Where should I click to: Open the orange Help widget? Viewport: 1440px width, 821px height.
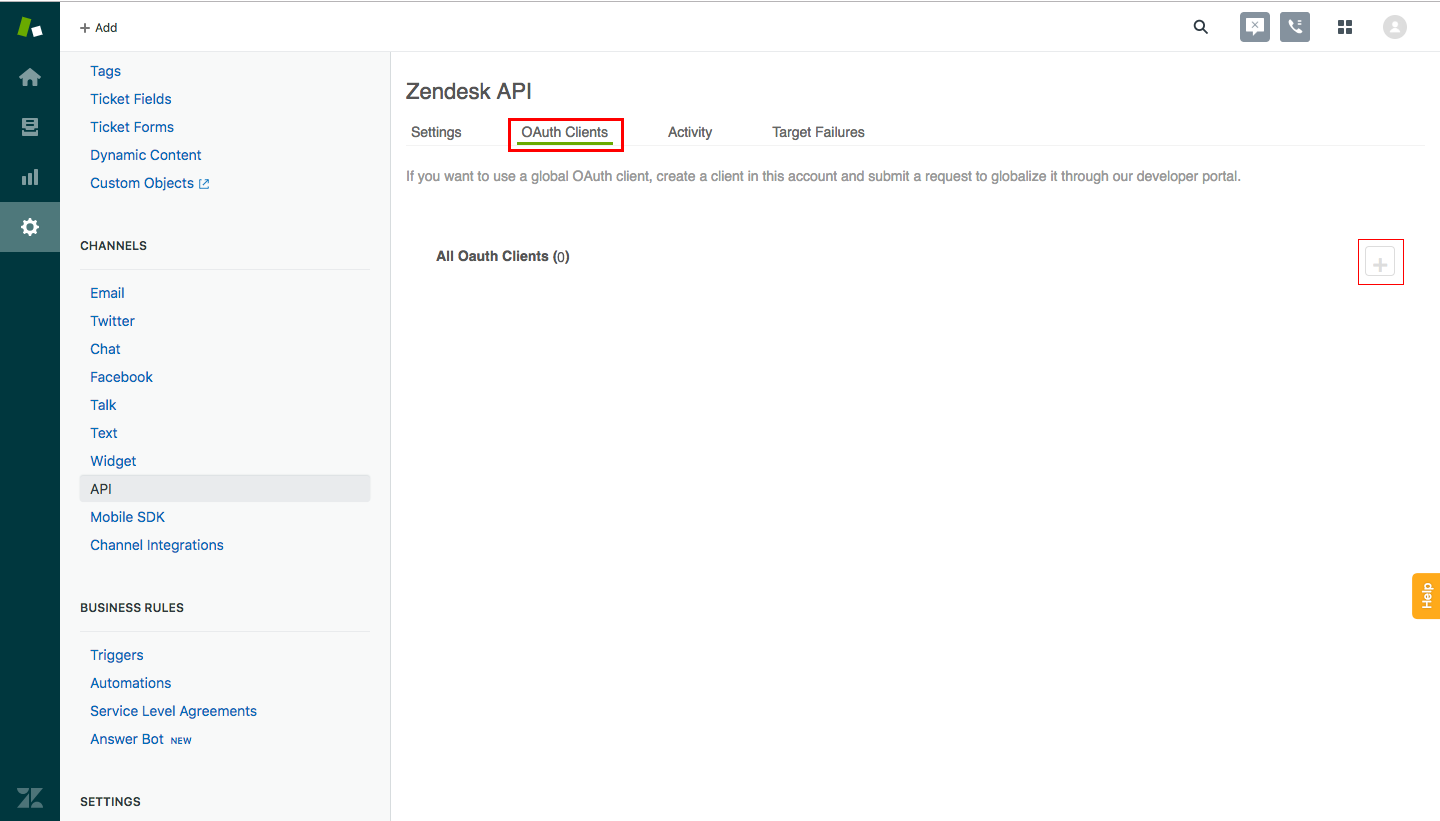1426,596
